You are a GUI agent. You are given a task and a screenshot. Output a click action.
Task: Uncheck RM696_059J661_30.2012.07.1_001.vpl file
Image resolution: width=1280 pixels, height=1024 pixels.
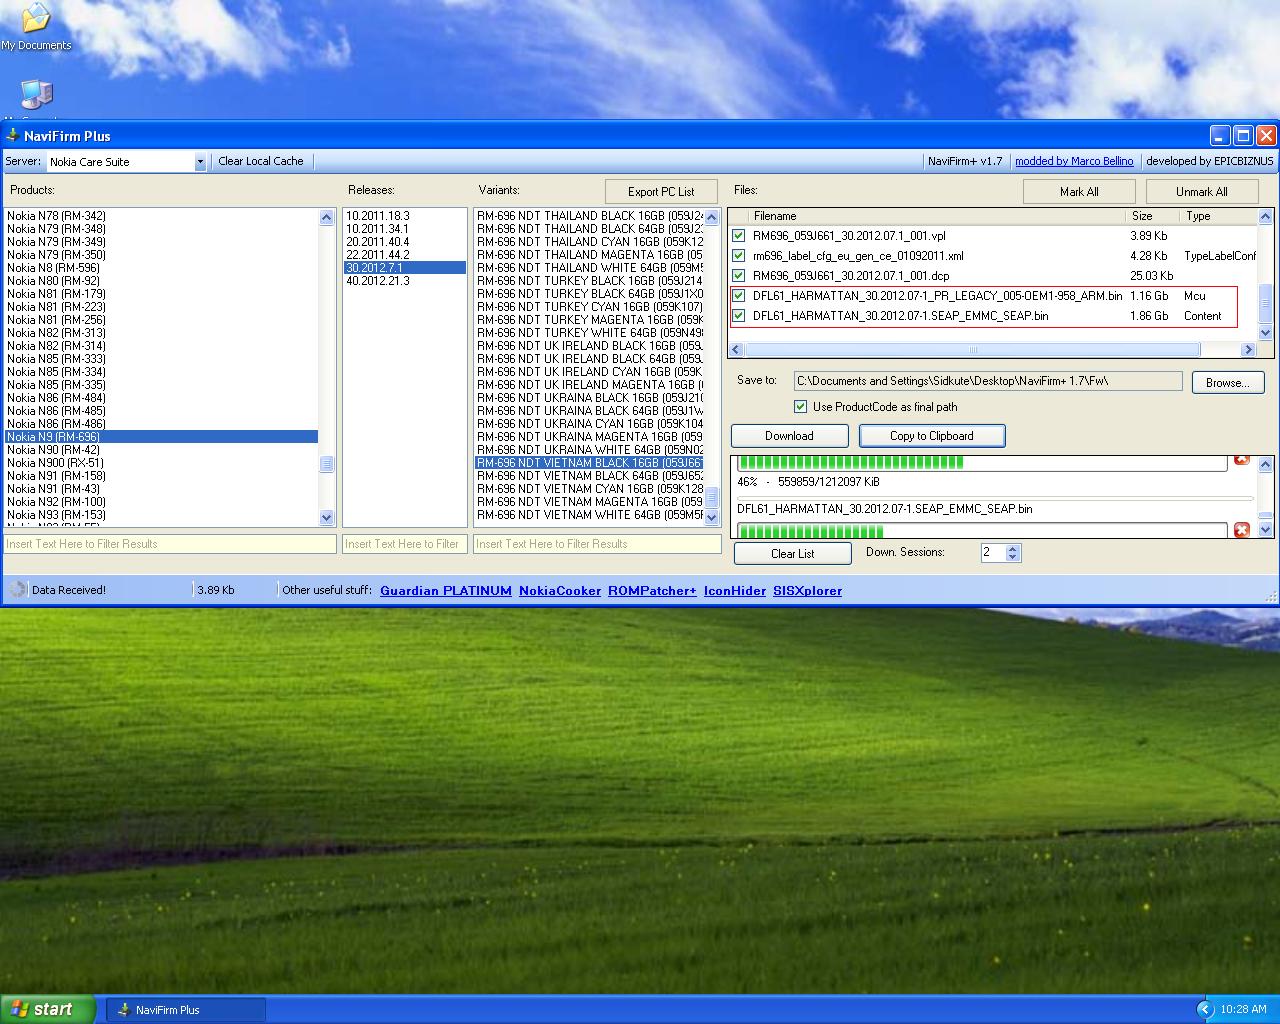[x=739, y=236]
